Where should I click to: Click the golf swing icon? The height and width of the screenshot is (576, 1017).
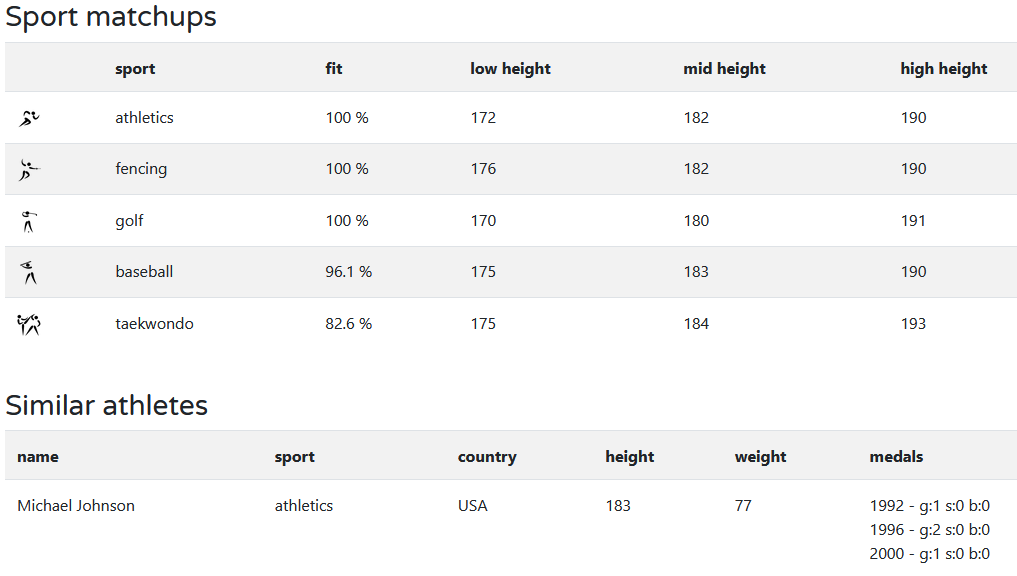coord(28,221)
